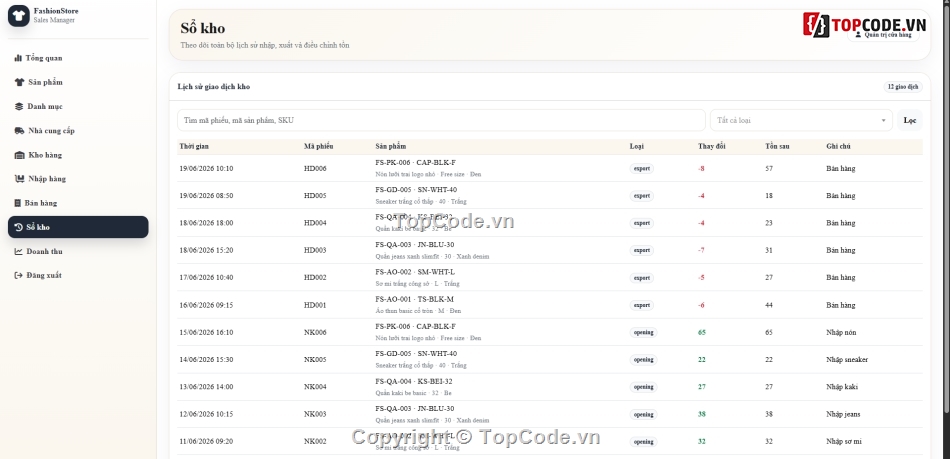Click voucher code NK004

tap(315, 387)
